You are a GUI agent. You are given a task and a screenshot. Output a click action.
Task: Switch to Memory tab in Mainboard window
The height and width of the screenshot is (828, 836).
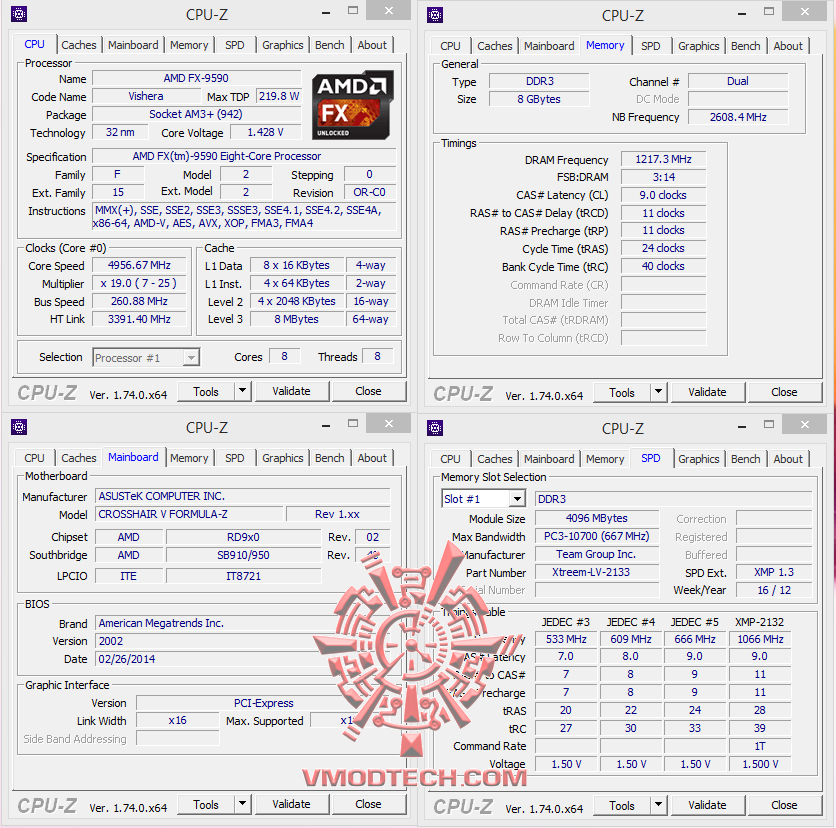pyautogui.click(x=189, y=458)
